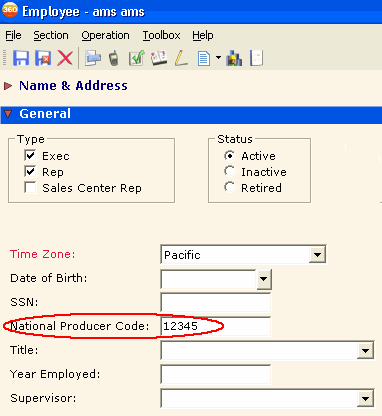
Task: Open the planner calendar book icon
Action: click(159, 58)
